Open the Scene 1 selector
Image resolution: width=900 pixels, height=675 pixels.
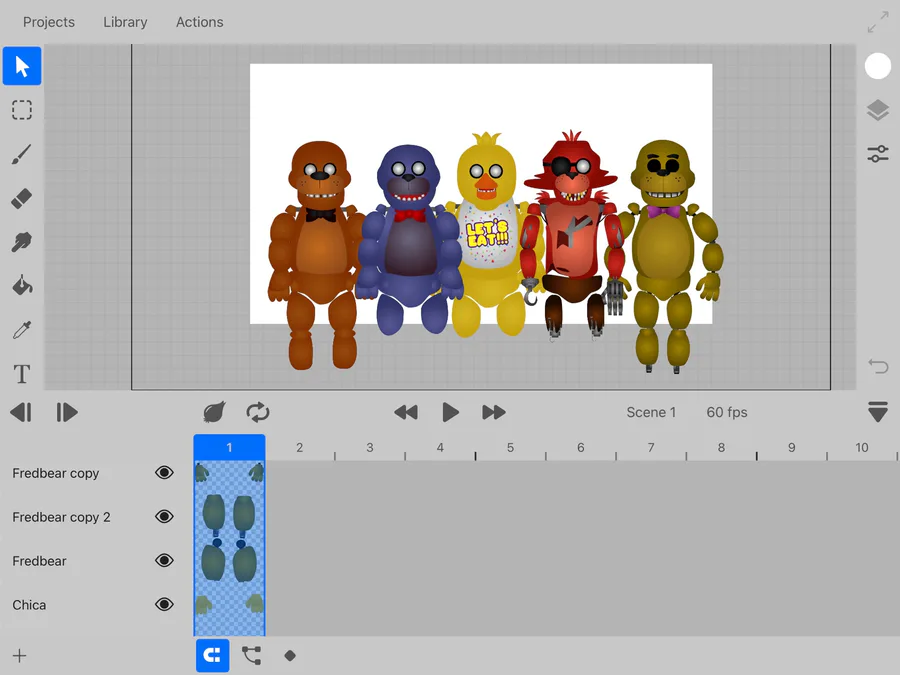click(651, 412)
